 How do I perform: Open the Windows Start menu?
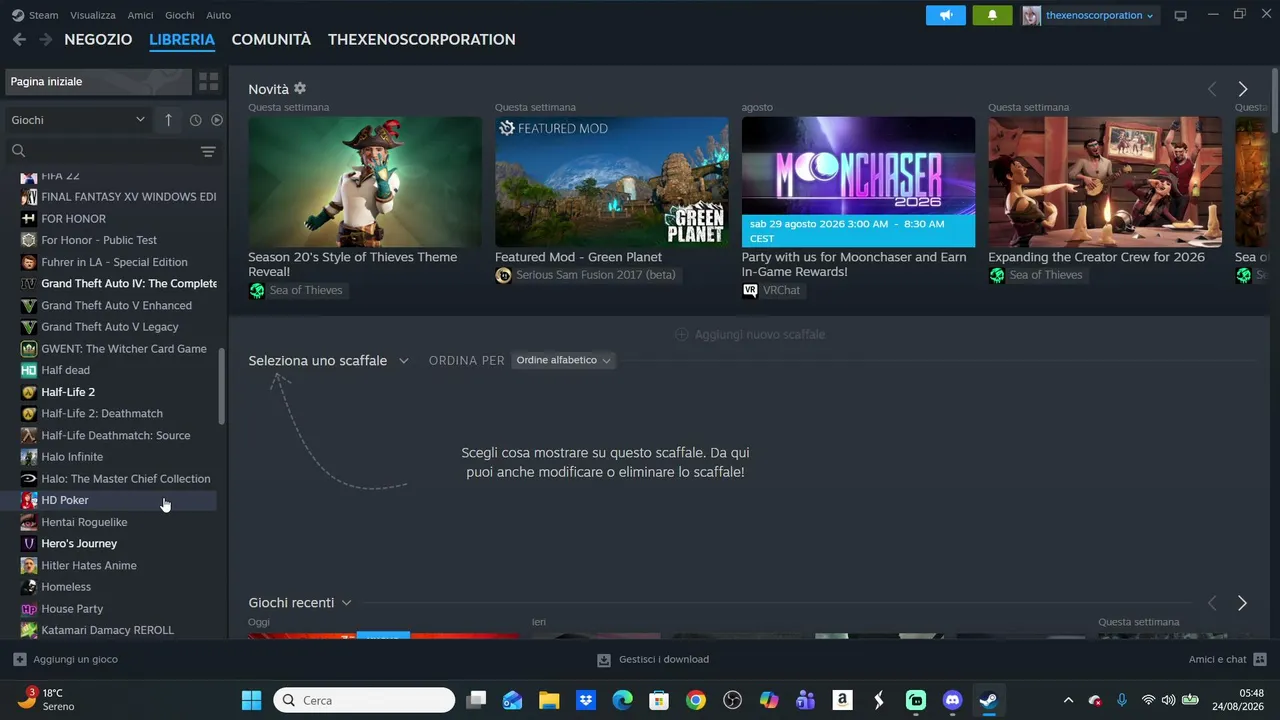click(251, 700)
